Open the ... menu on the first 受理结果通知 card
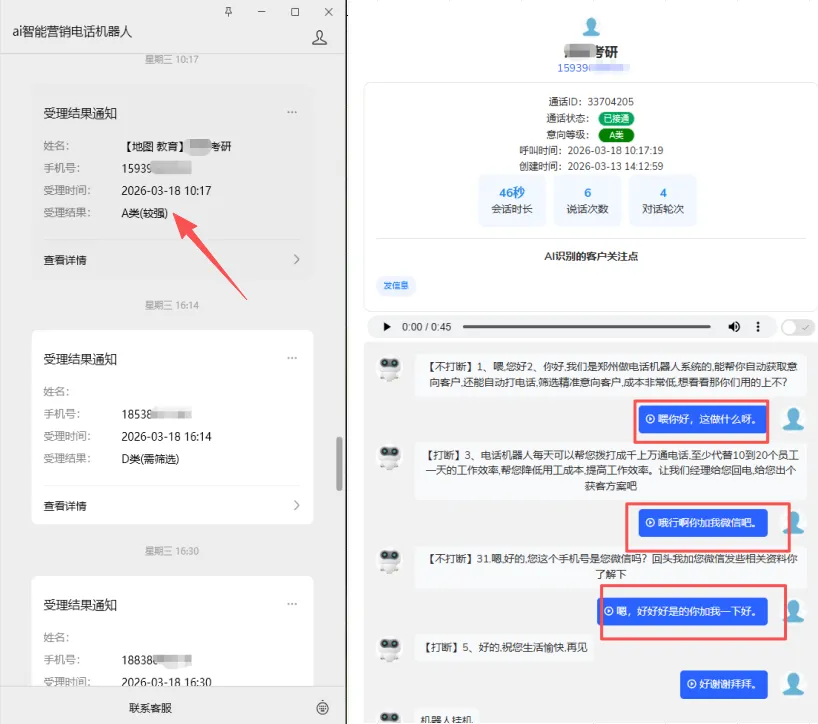 point(292,110)
